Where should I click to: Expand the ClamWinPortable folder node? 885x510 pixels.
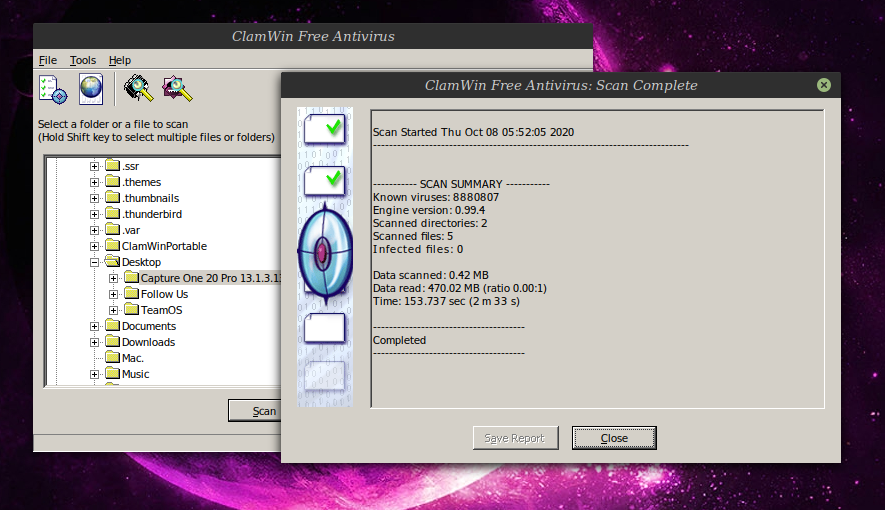pyautogui.click(x=94, y=247)
